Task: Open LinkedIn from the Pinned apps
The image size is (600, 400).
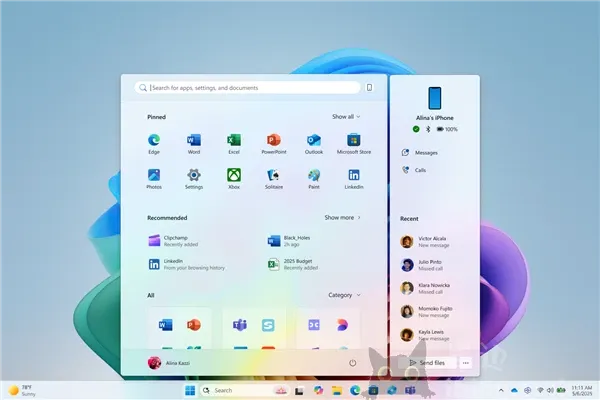Action: click(x=354, y=179)
